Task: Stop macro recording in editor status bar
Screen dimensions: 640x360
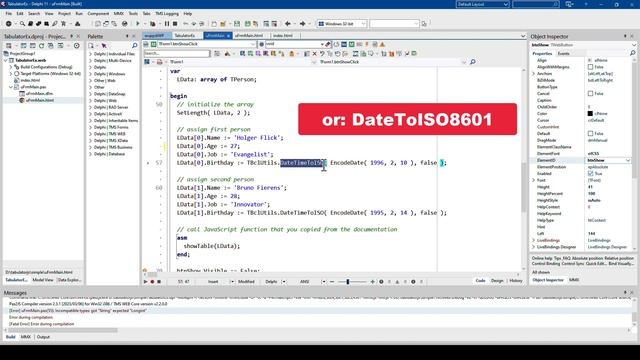Action: 159,282
